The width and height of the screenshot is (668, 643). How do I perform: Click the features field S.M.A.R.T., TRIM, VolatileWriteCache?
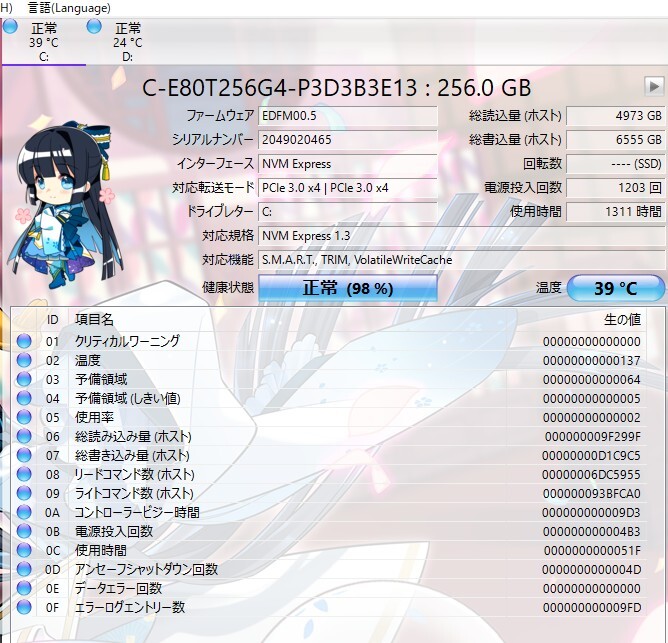coord(462,260)
